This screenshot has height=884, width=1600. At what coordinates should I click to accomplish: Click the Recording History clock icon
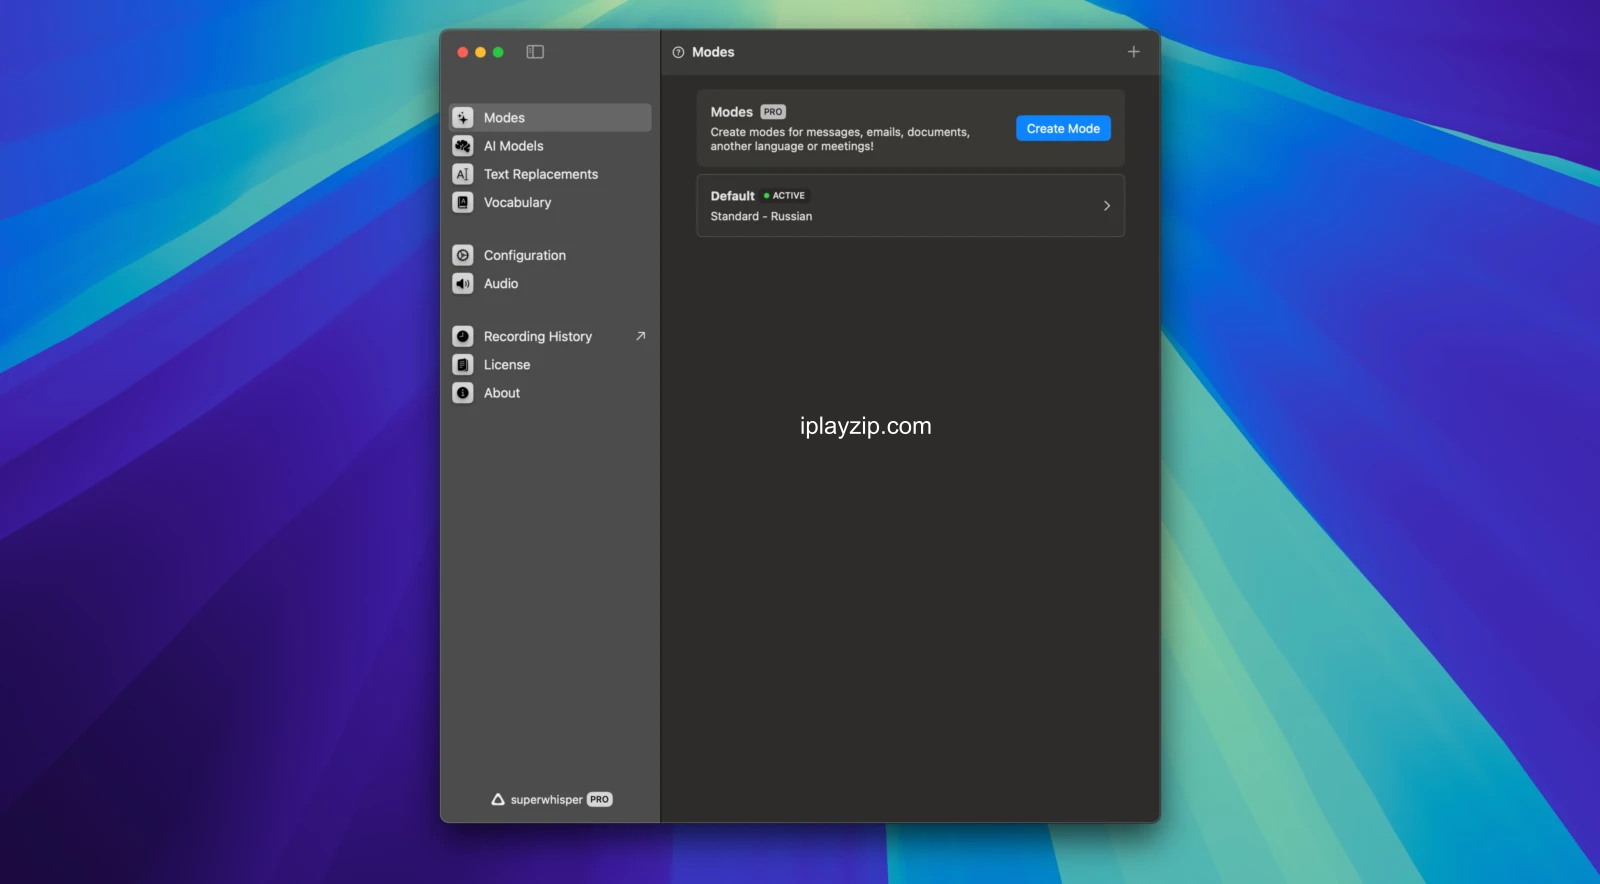pos(463,336)
